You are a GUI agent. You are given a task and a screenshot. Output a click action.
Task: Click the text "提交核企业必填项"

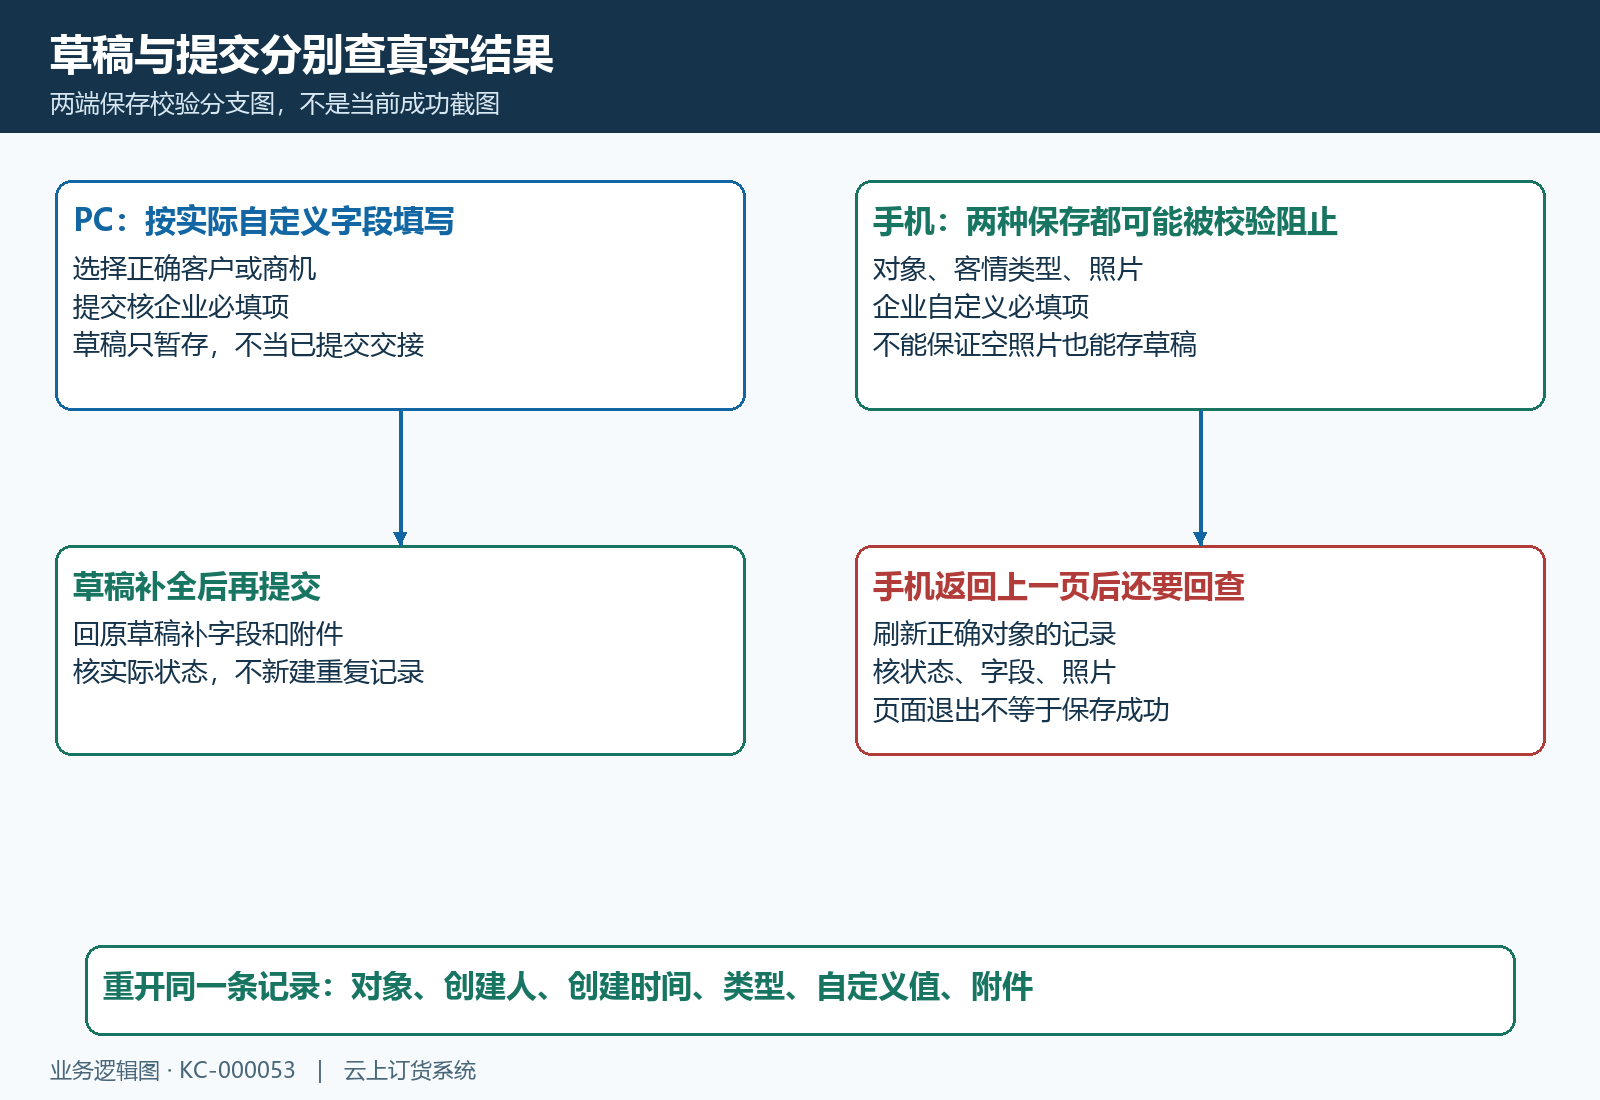(181, 307)
